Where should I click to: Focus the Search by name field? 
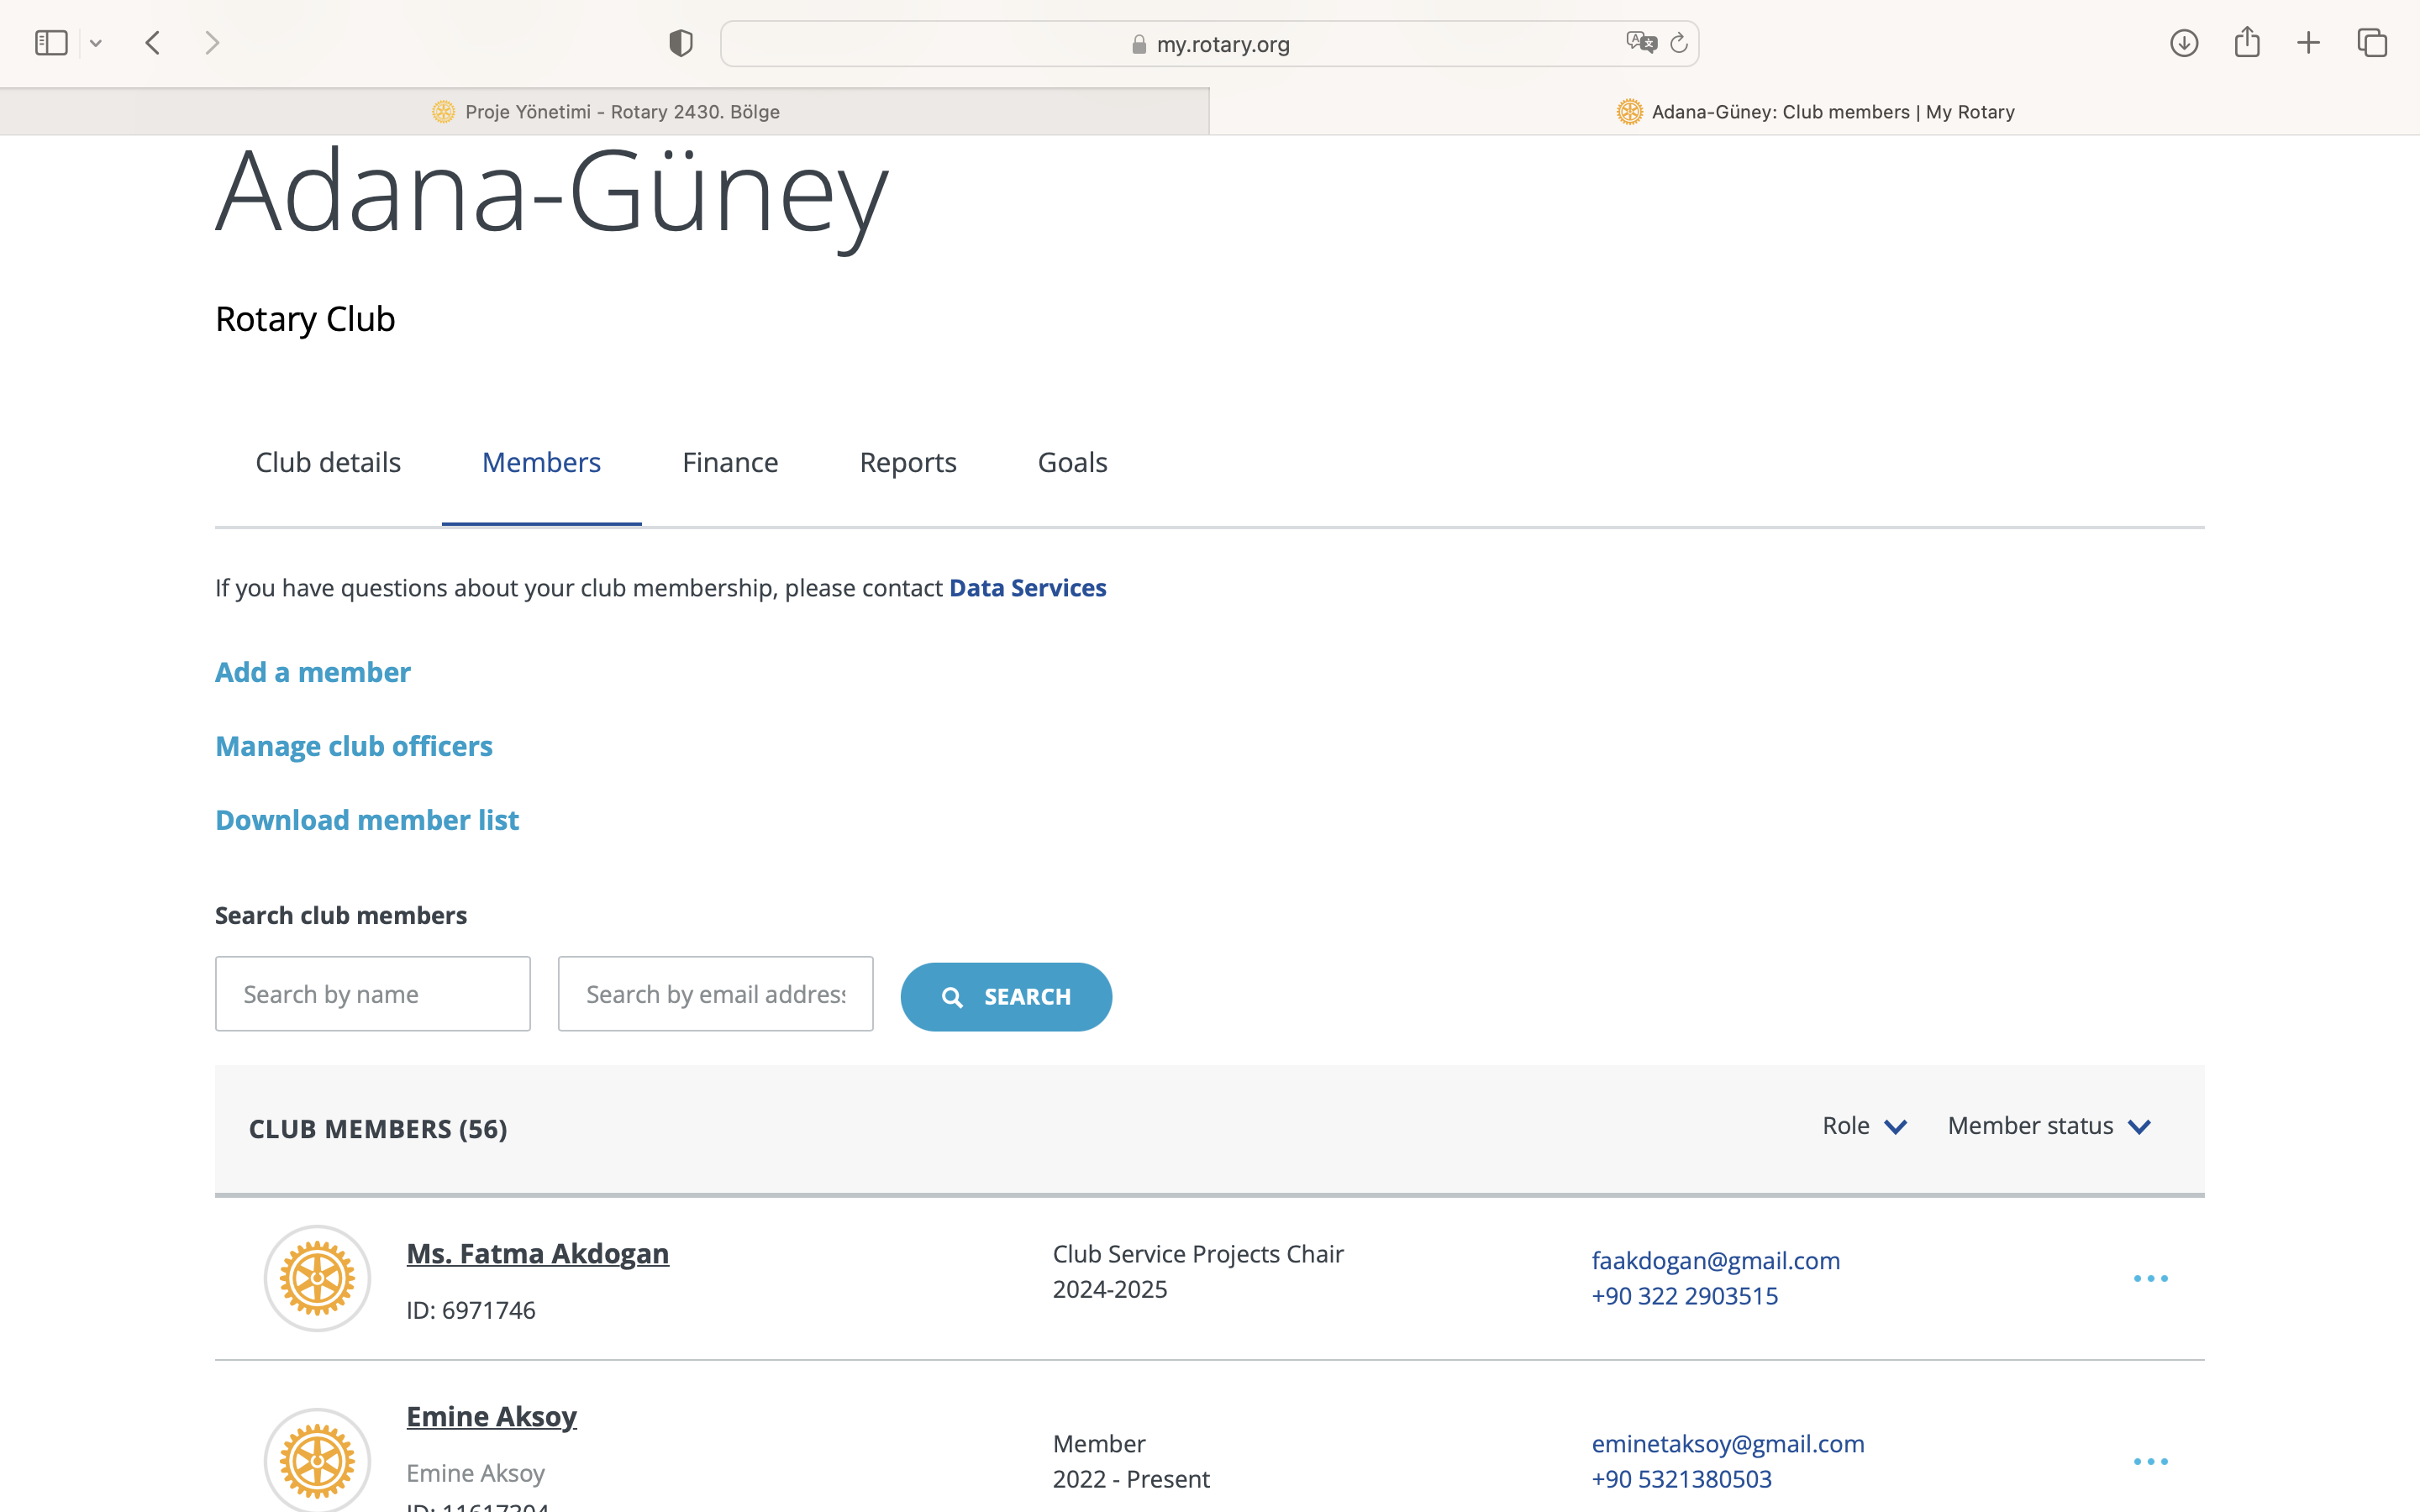tap(373, 994)
